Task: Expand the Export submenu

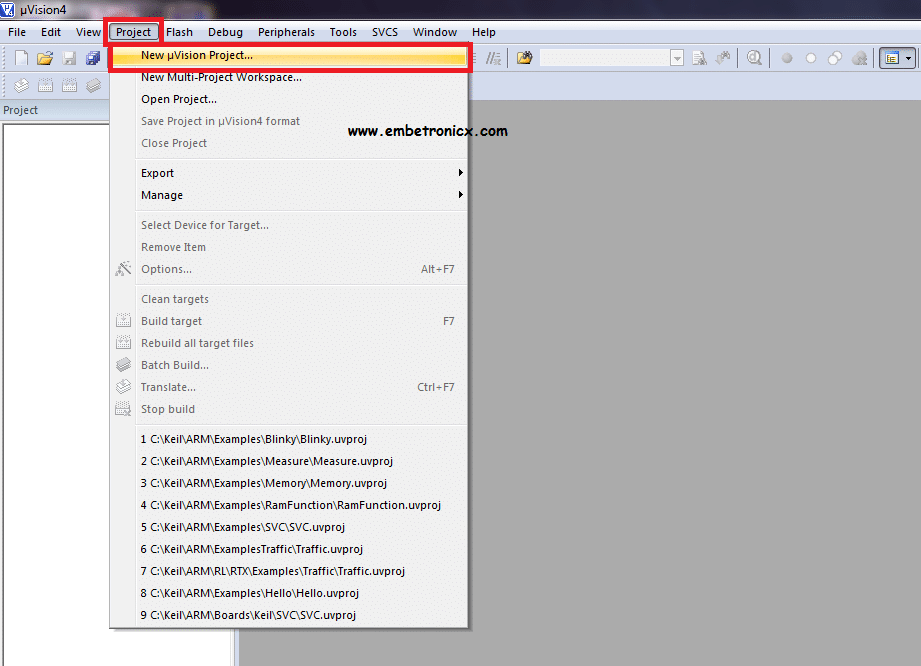Action: point(300,173)
